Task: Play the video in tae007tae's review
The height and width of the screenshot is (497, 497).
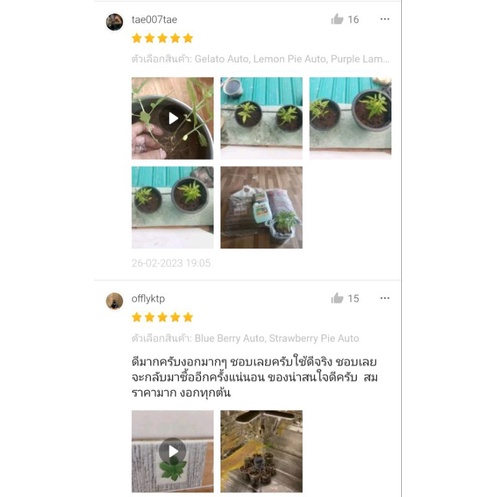Action: point(173,118)
